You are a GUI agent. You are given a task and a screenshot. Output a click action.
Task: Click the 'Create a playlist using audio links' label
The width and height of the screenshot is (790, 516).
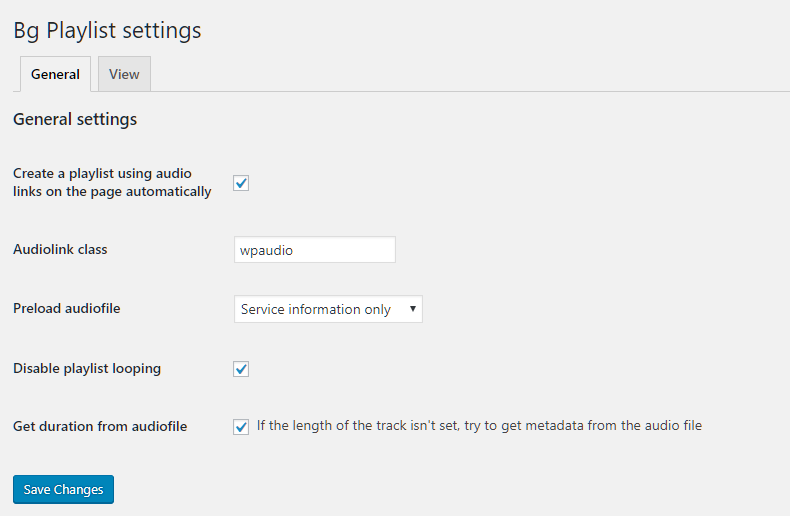point(111,182)
